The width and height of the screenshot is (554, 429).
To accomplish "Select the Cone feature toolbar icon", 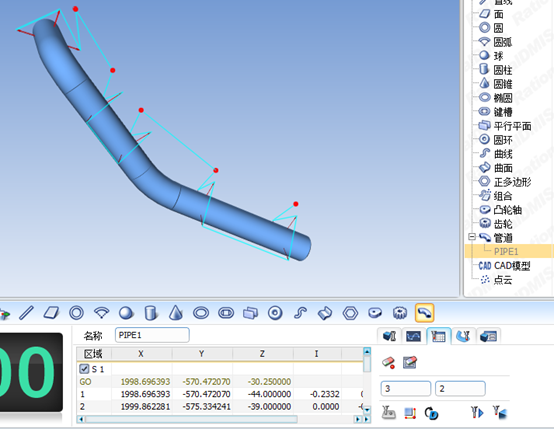I will tap(176, 313).
